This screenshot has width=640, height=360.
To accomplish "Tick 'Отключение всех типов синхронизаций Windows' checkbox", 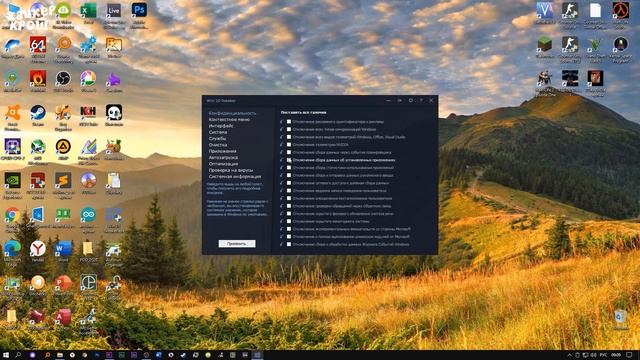I will pos(289,129).
